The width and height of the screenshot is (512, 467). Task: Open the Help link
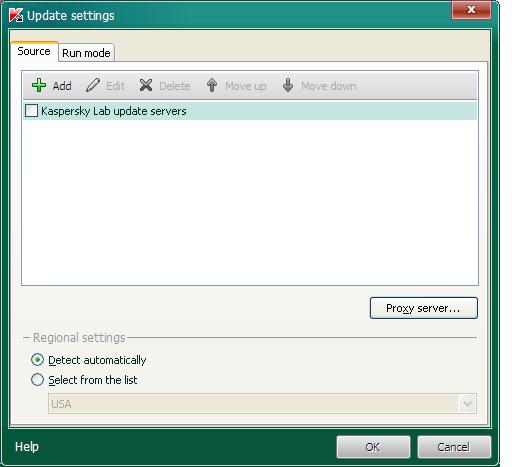(27, 446)
